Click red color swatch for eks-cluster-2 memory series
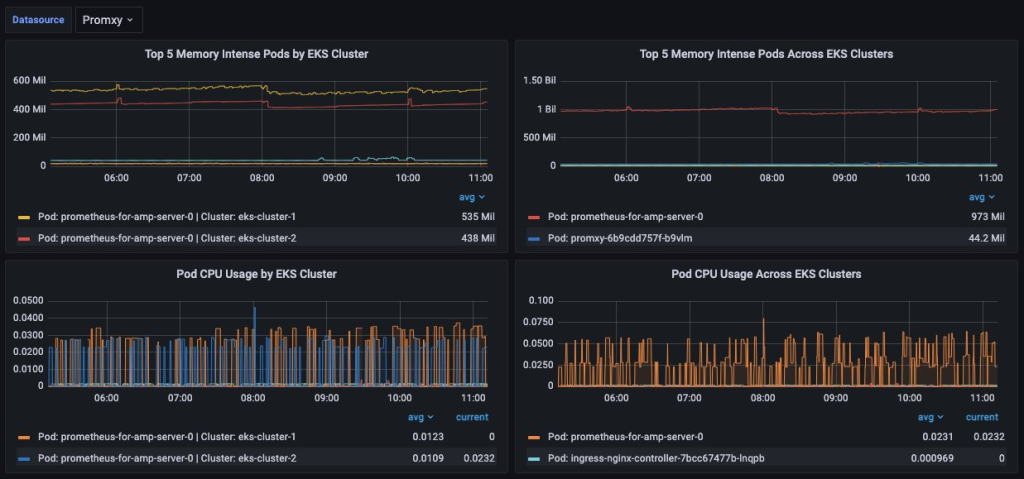 pyautogui.click(x=24, y=238)
